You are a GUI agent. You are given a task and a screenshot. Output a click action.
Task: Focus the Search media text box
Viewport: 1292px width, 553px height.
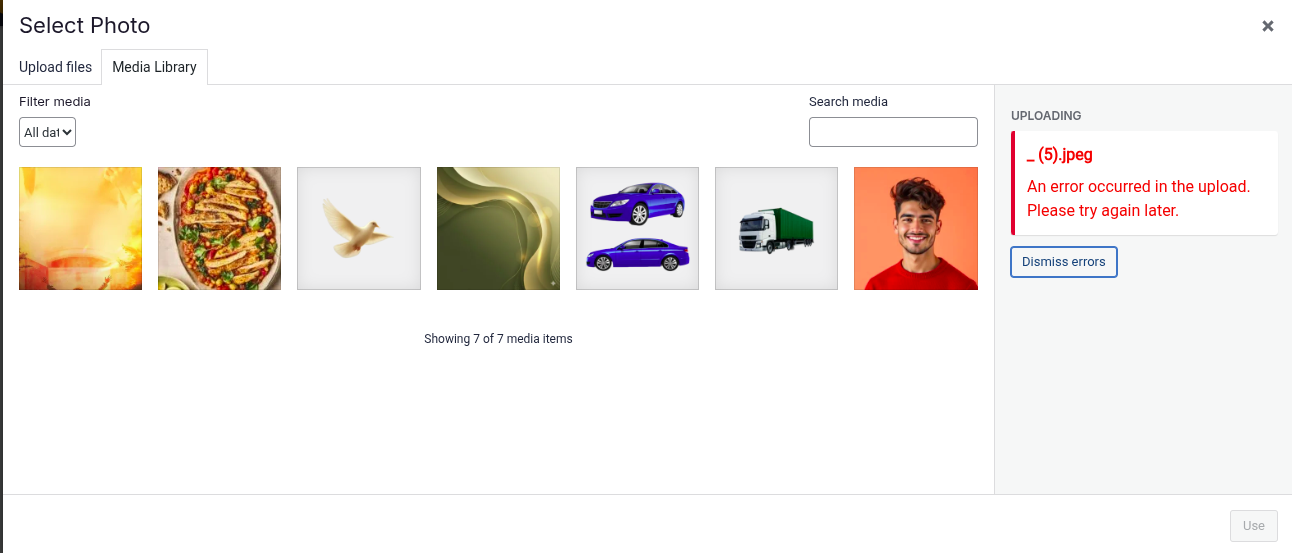point(892,132)
